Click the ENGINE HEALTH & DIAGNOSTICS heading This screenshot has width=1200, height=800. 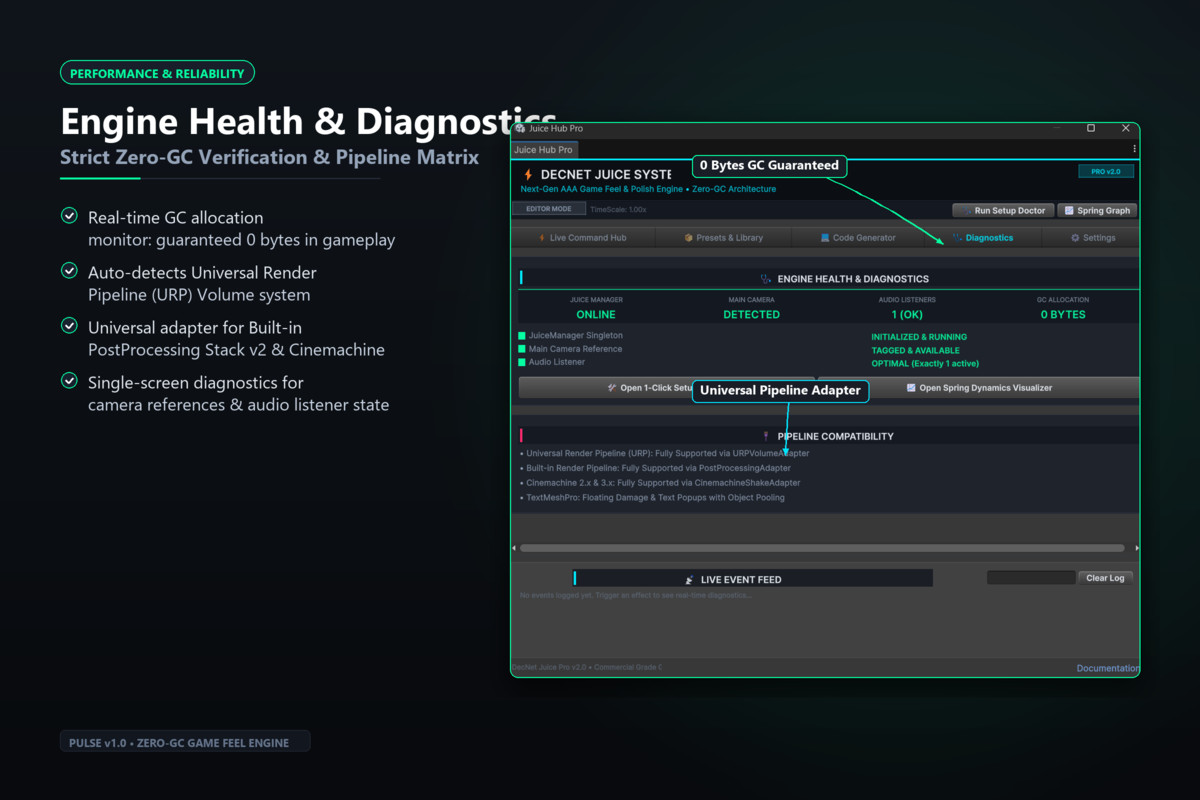click(853, 279)
